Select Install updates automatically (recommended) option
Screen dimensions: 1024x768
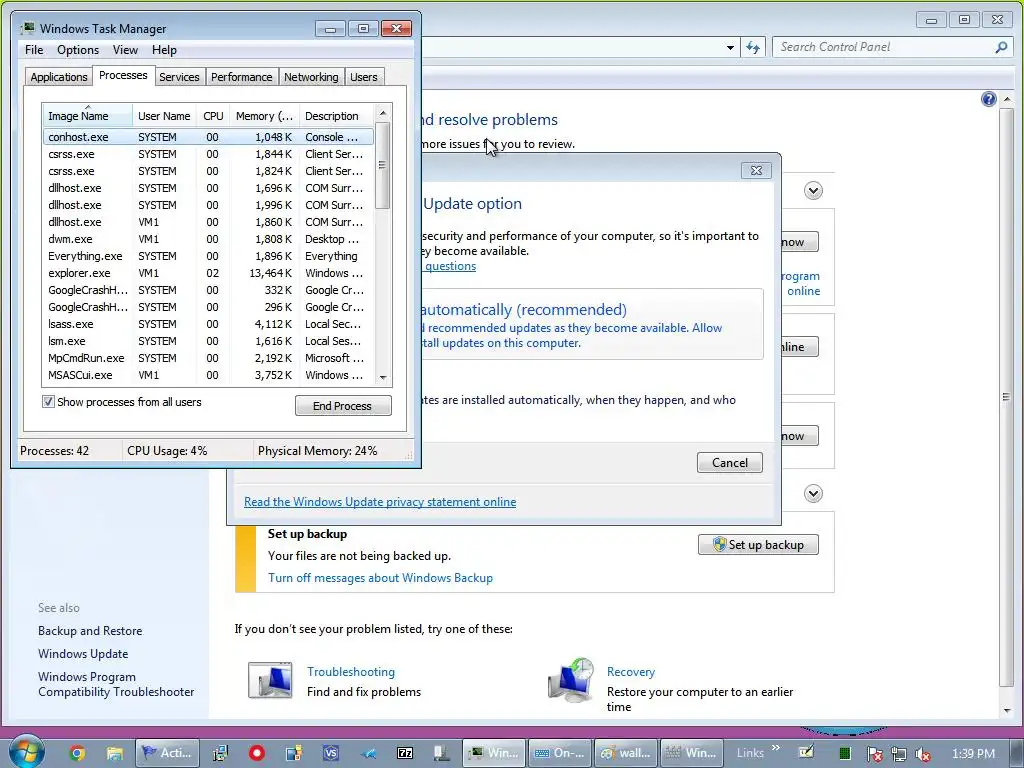click(591, 324)
